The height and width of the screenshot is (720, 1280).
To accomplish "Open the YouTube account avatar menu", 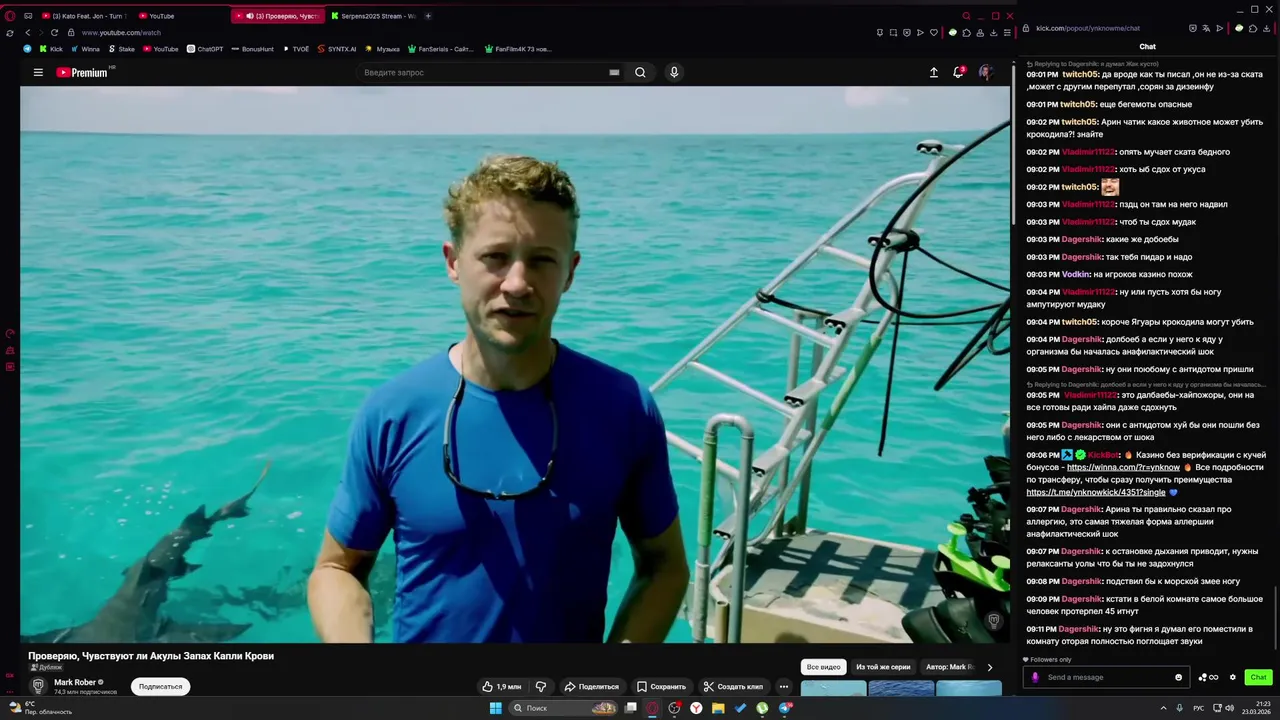I will pos(985,72).
